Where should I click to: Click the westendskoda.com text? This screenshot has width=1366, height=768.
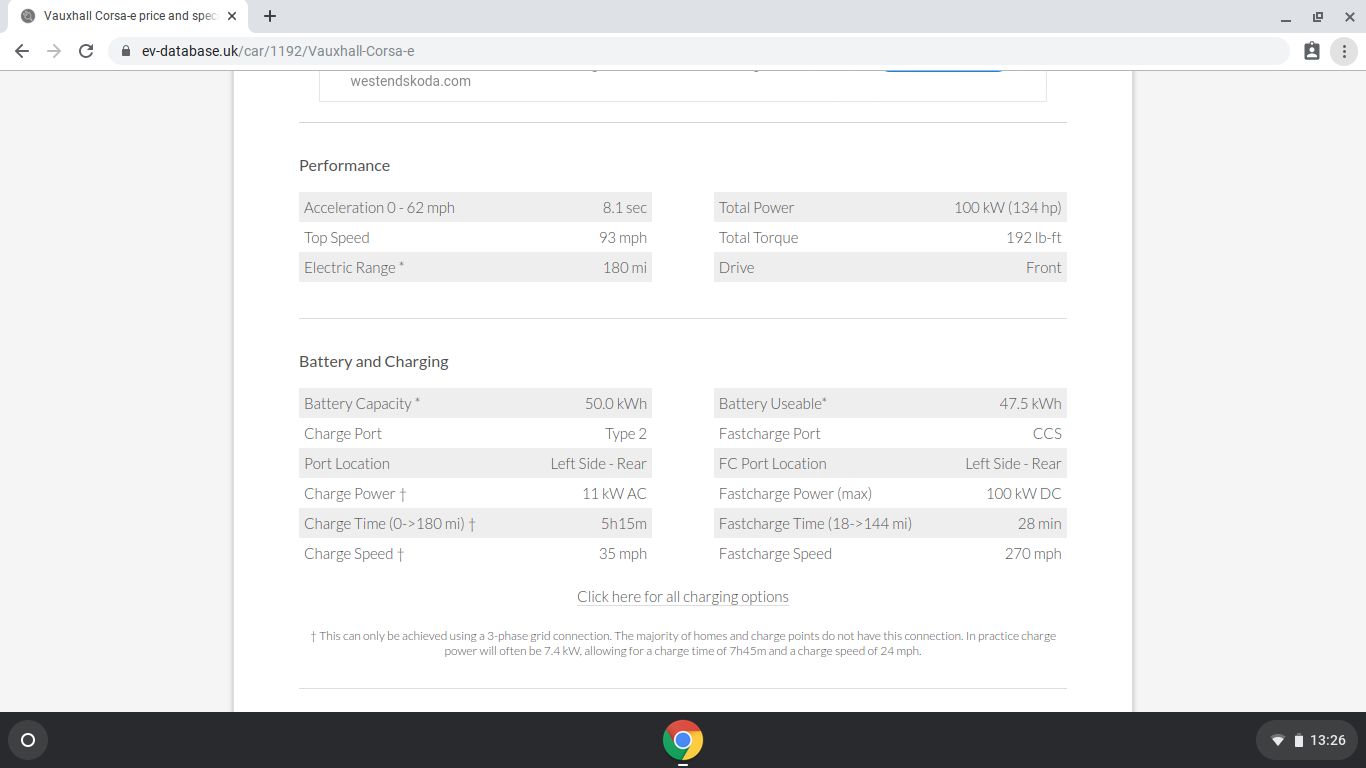410,81
